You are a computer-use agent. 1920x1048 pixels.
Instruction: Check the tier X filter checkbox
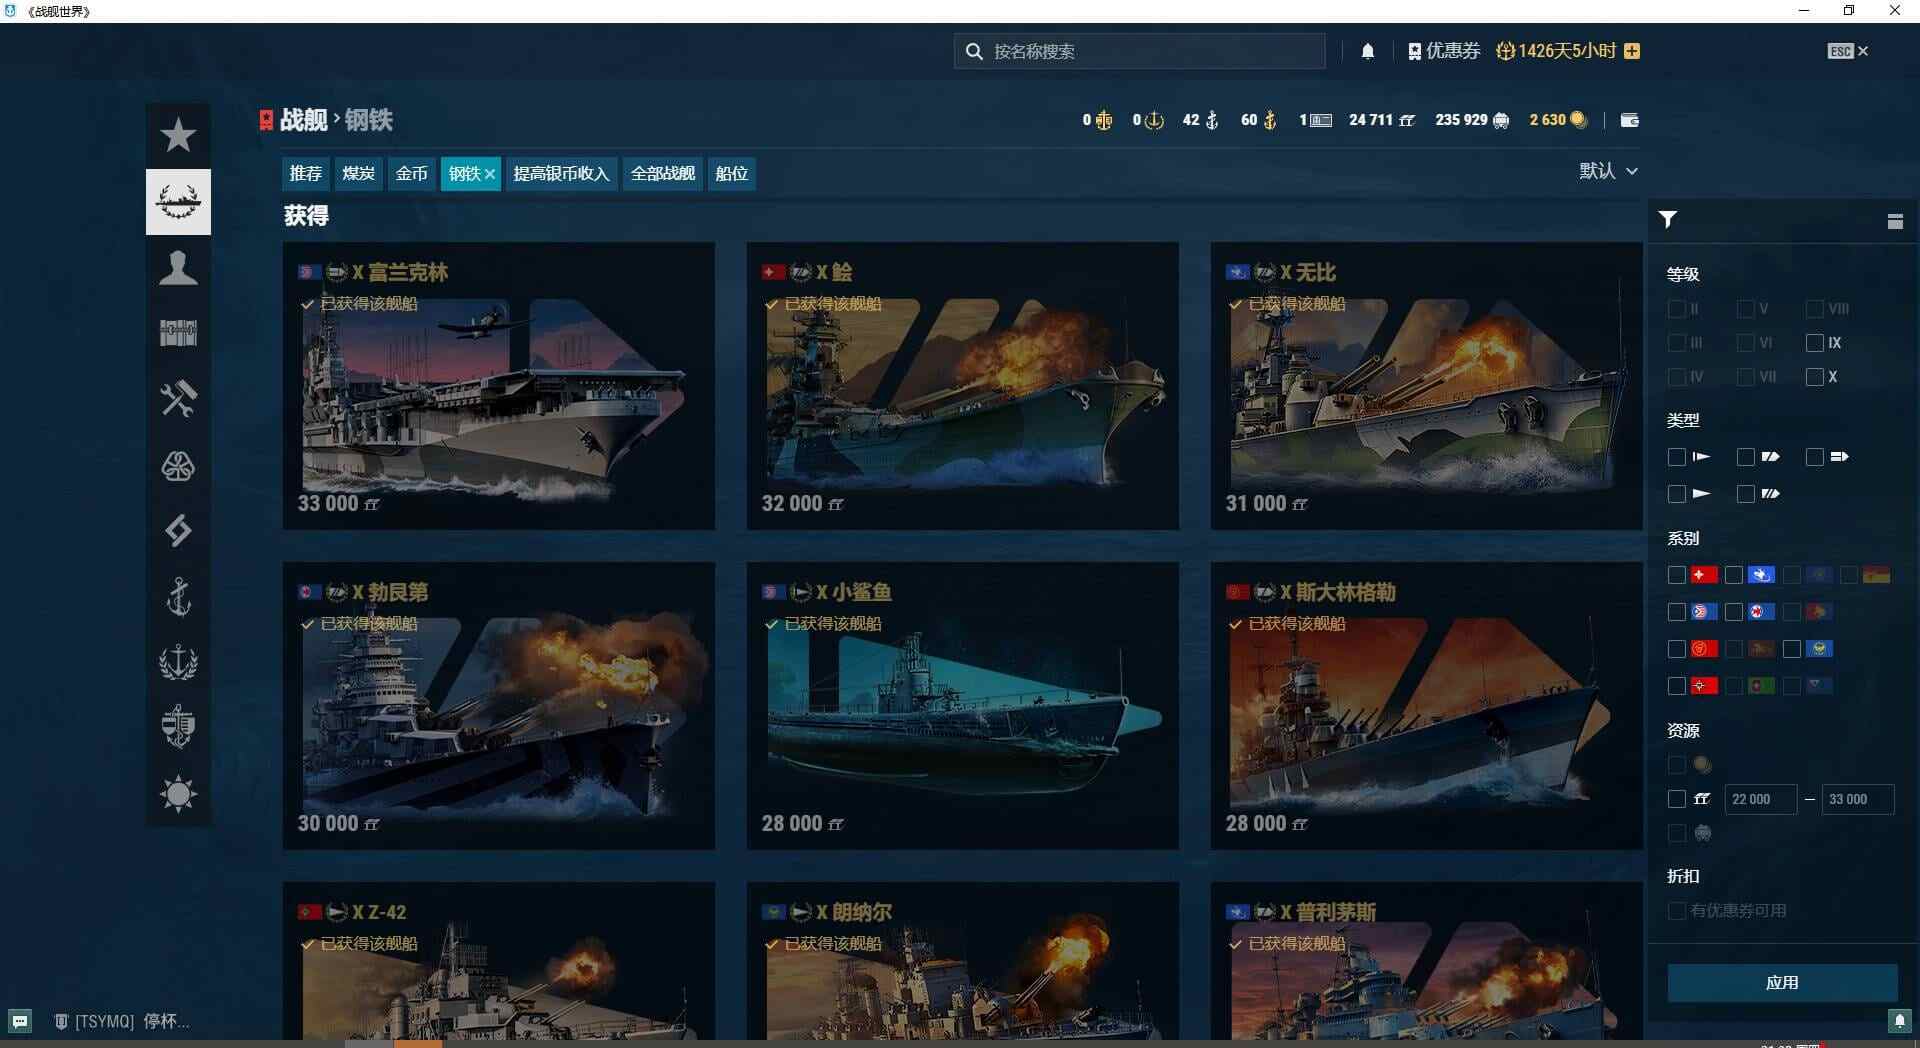coord(1814,377)
